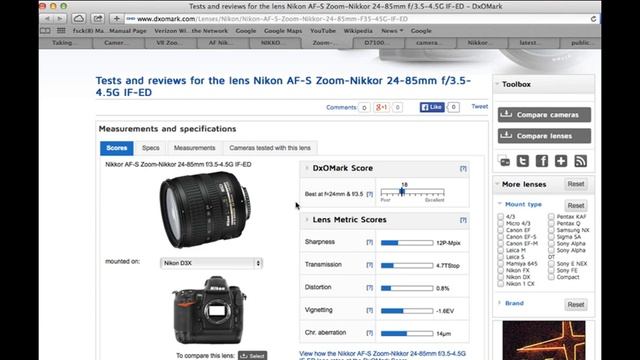Open the [?] help for Vignetting

(x=369, y=310)
